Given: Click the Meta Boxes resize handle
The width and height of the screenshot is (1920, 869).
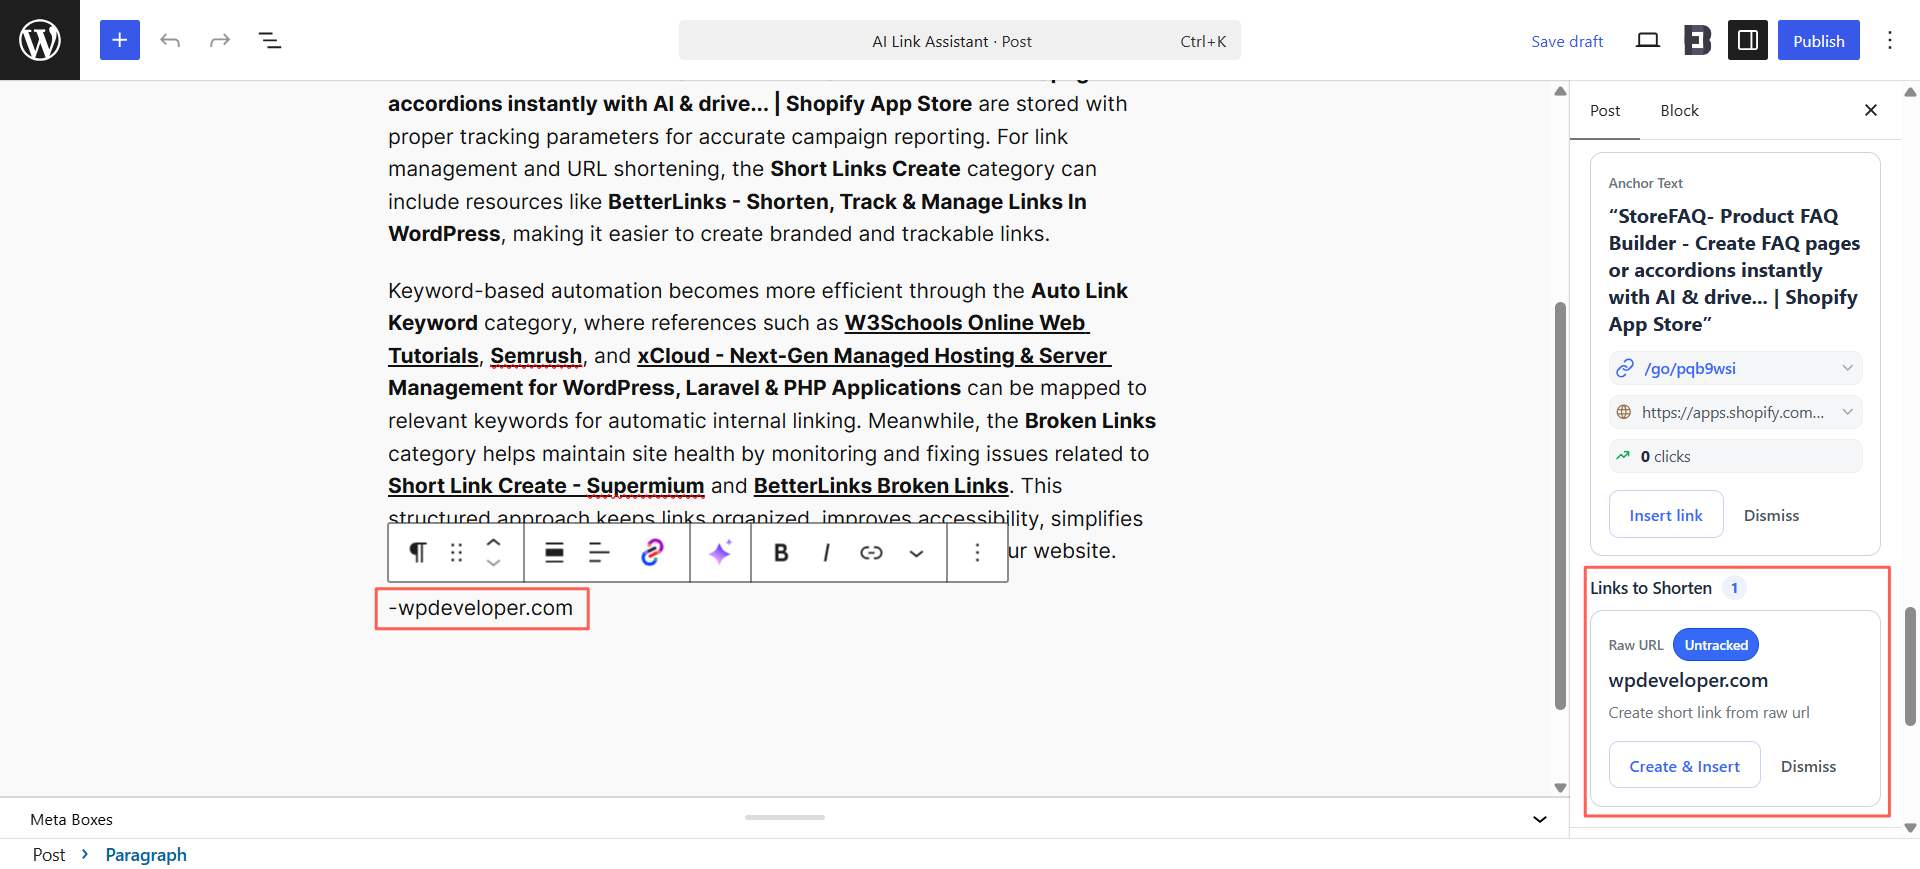Looking at the screenshot, I should coord(785,817).
